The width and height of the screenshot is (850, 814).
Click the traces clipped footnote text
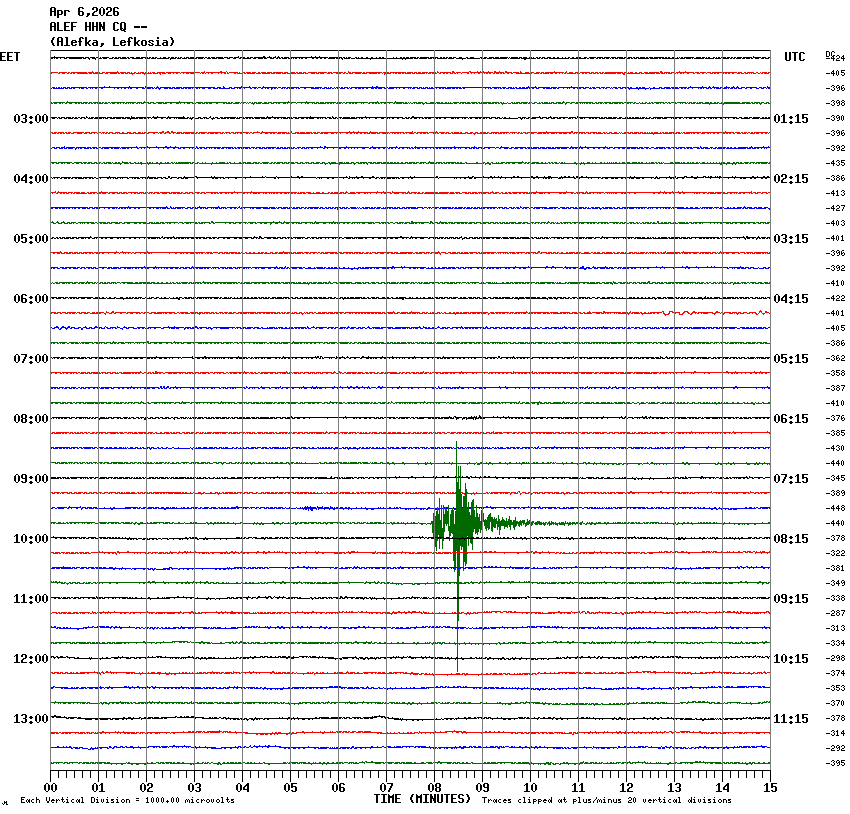[x=606, y=800]
